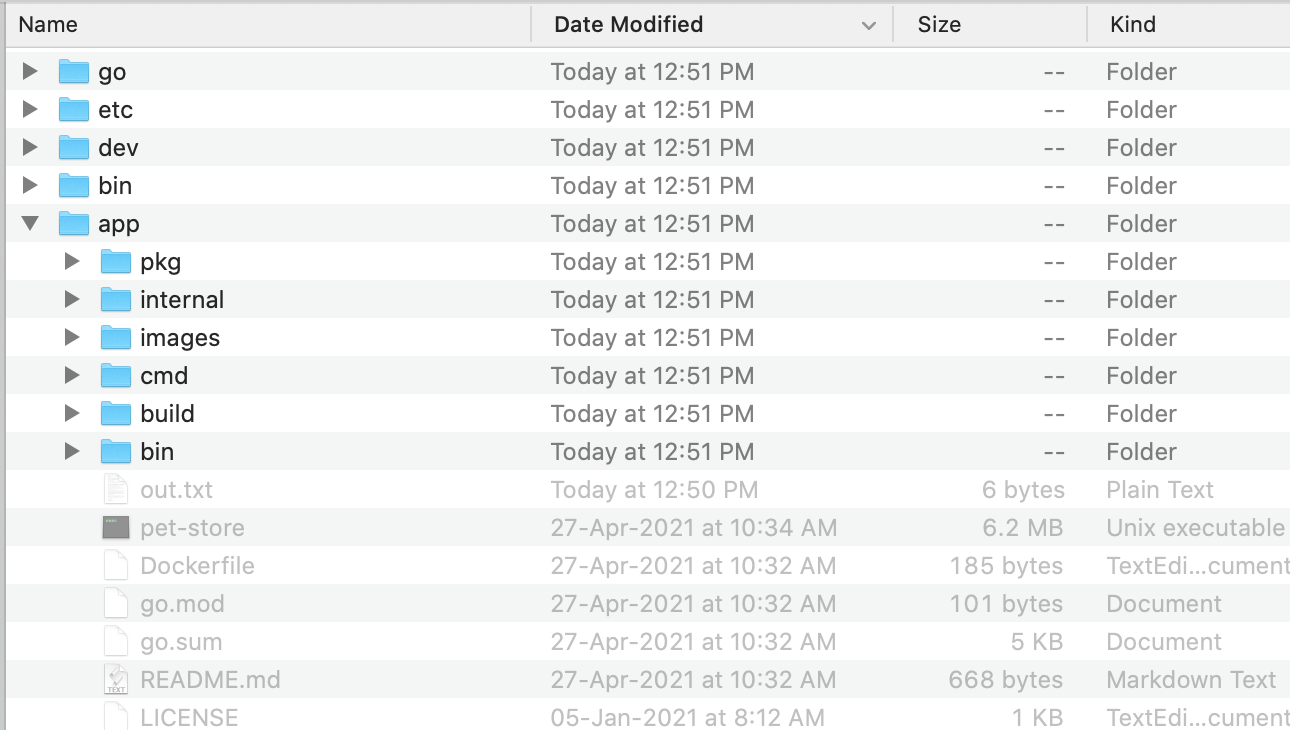The image size is (1290, 730).
Task: Select the go.sum document icon
Action: (x=116, y=641)
